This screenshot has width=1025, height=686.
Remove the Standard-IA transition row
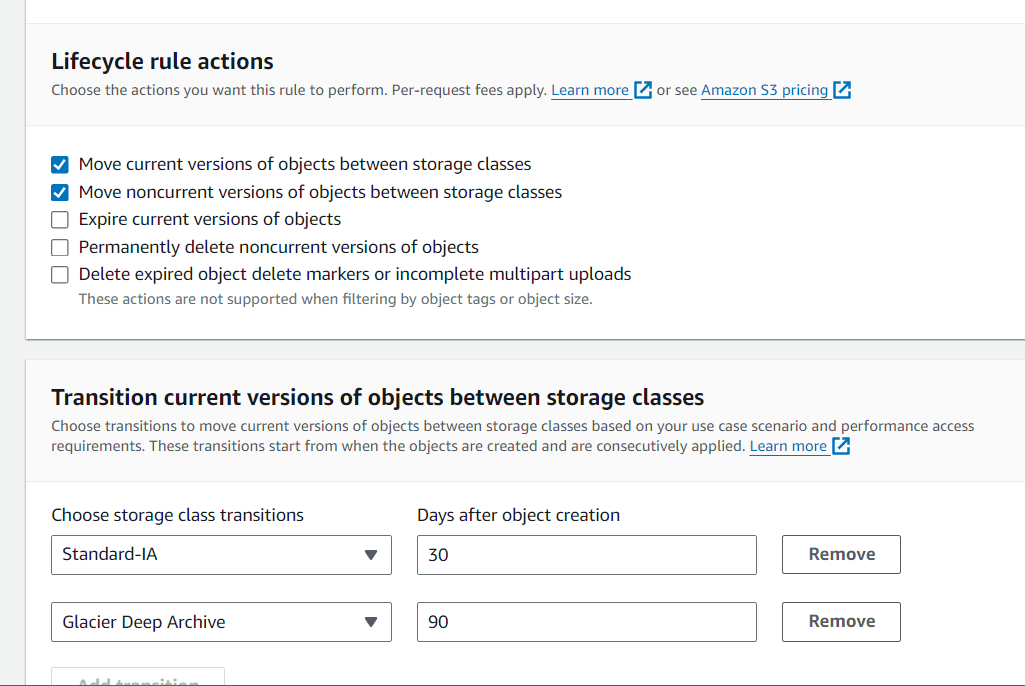point(841,555)
